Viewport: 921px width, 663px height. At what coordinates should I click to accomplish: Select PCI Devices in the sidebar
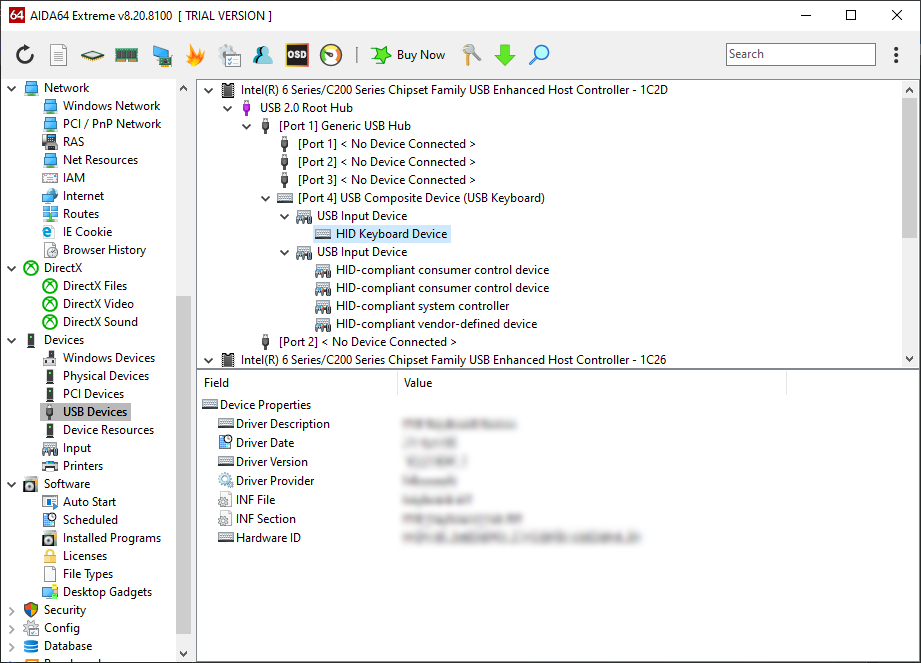tap(93, 394)
